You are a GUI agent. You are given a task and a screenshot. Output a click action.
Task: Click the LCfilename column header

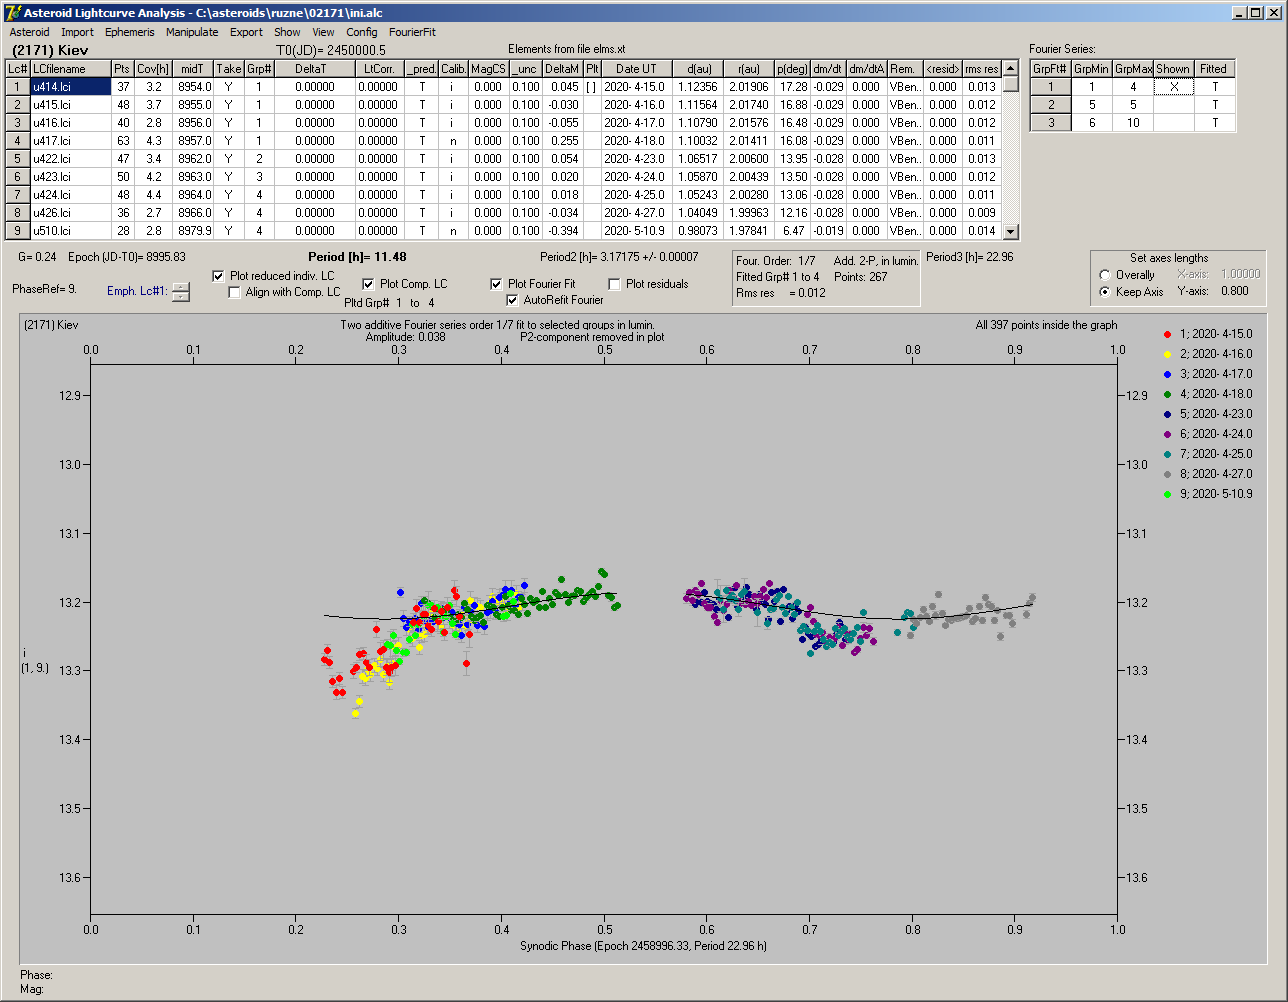[70, 69]
